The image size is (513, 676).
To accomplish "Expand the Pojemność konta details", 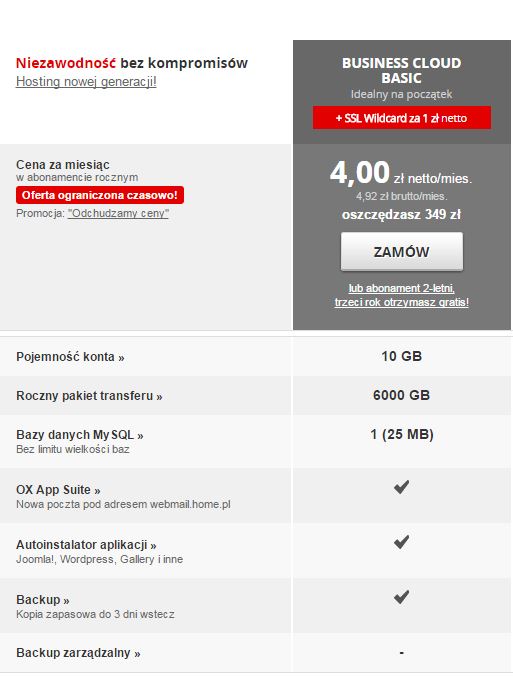I will 70,357.
